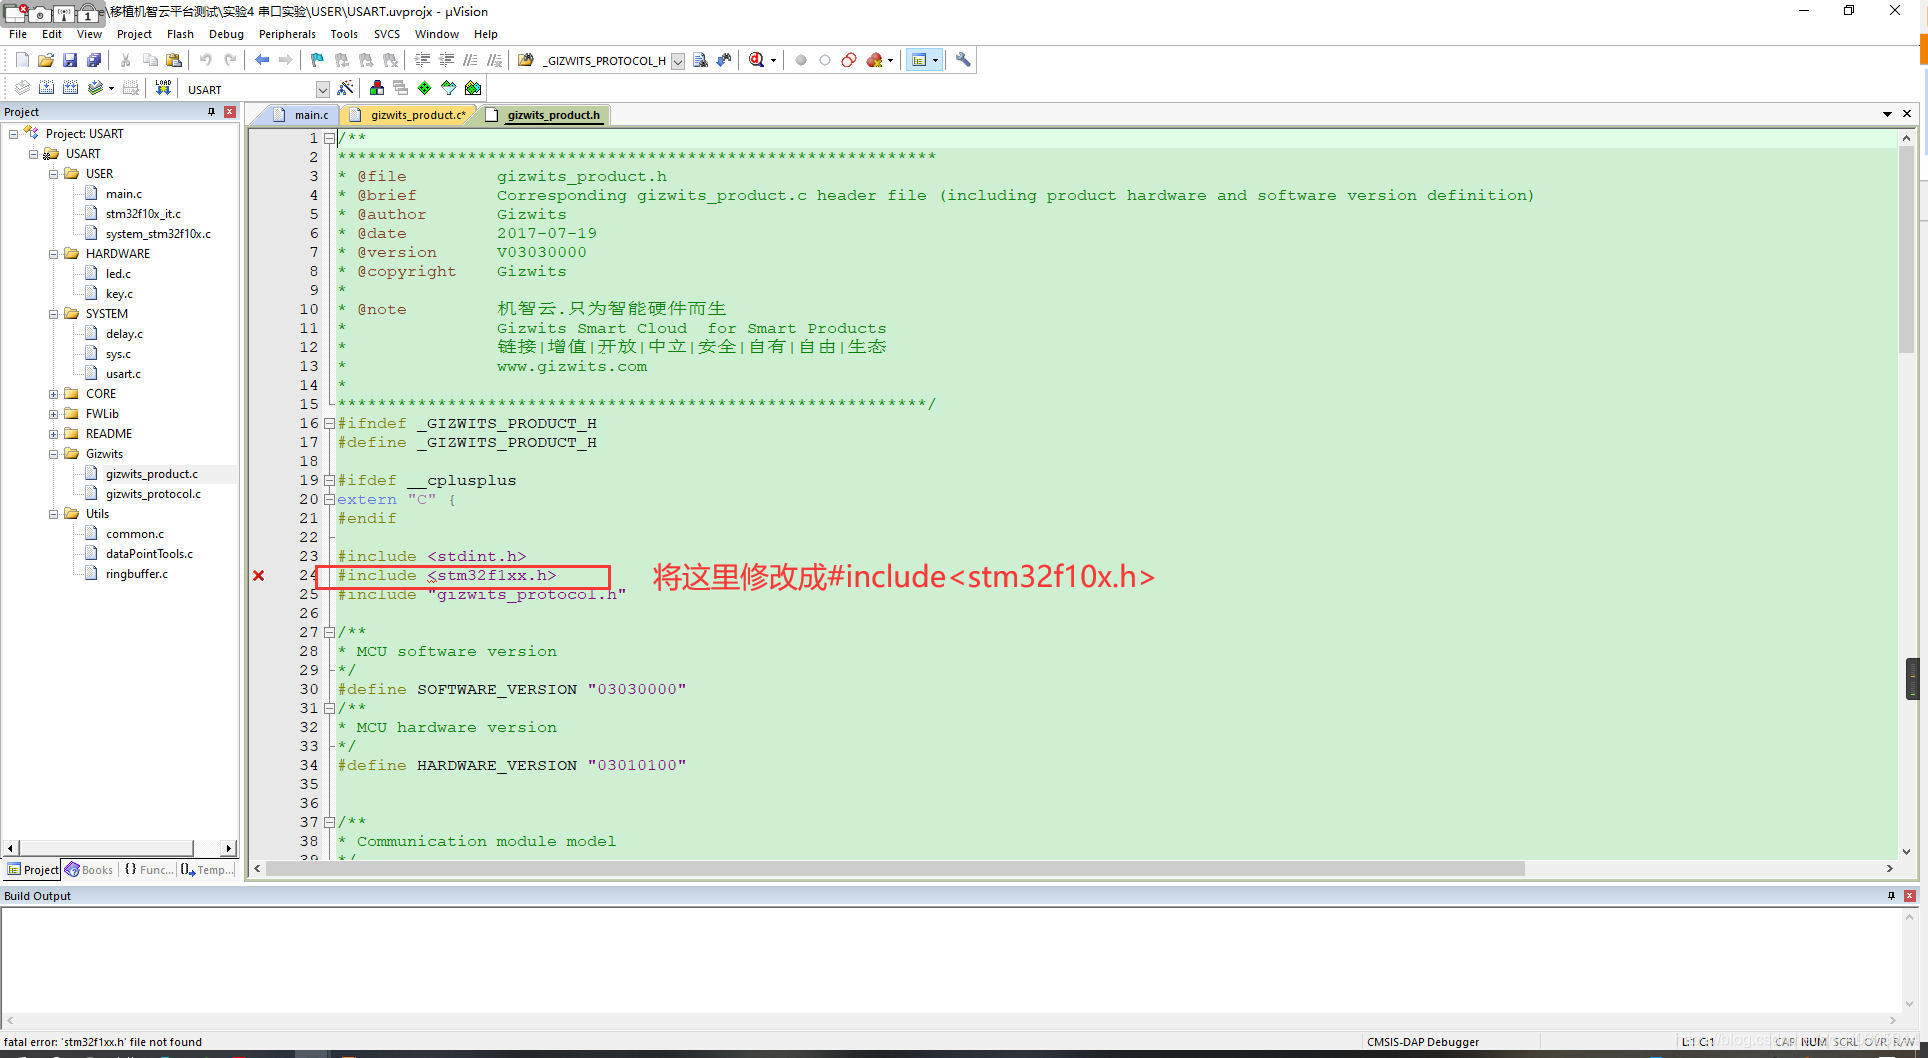Image resolution: width=1928 pixels, height=1058 pixels.
Task: Open editor tab list dropdown arrow
Action: coord(1887,114)
